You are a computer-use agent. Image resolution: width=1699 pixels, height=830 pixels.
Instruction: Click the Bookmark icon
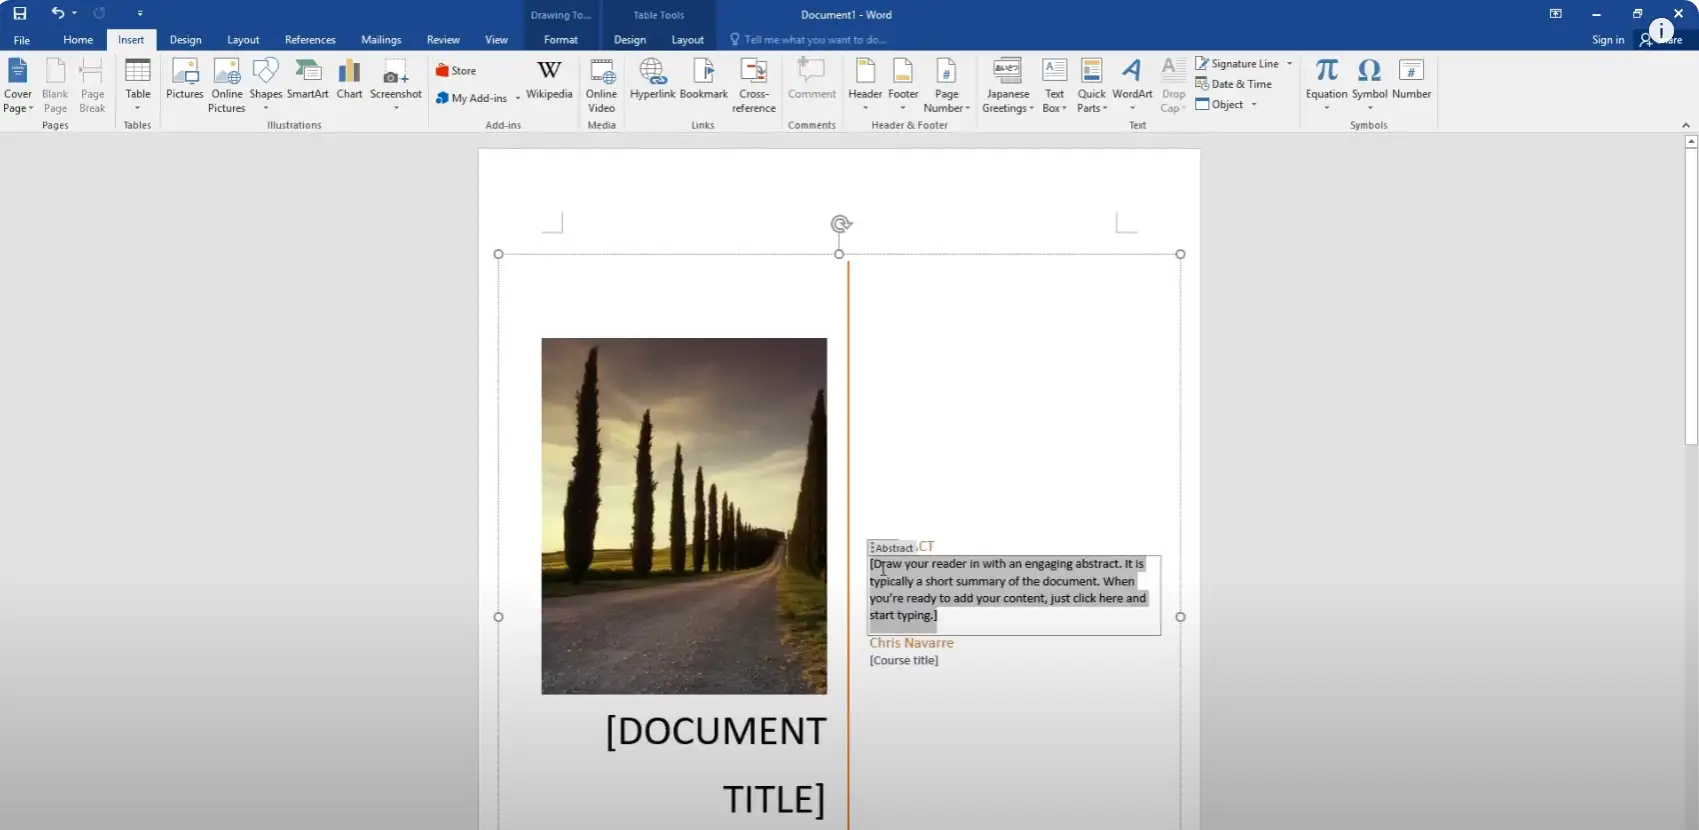(x=703, y=80)
